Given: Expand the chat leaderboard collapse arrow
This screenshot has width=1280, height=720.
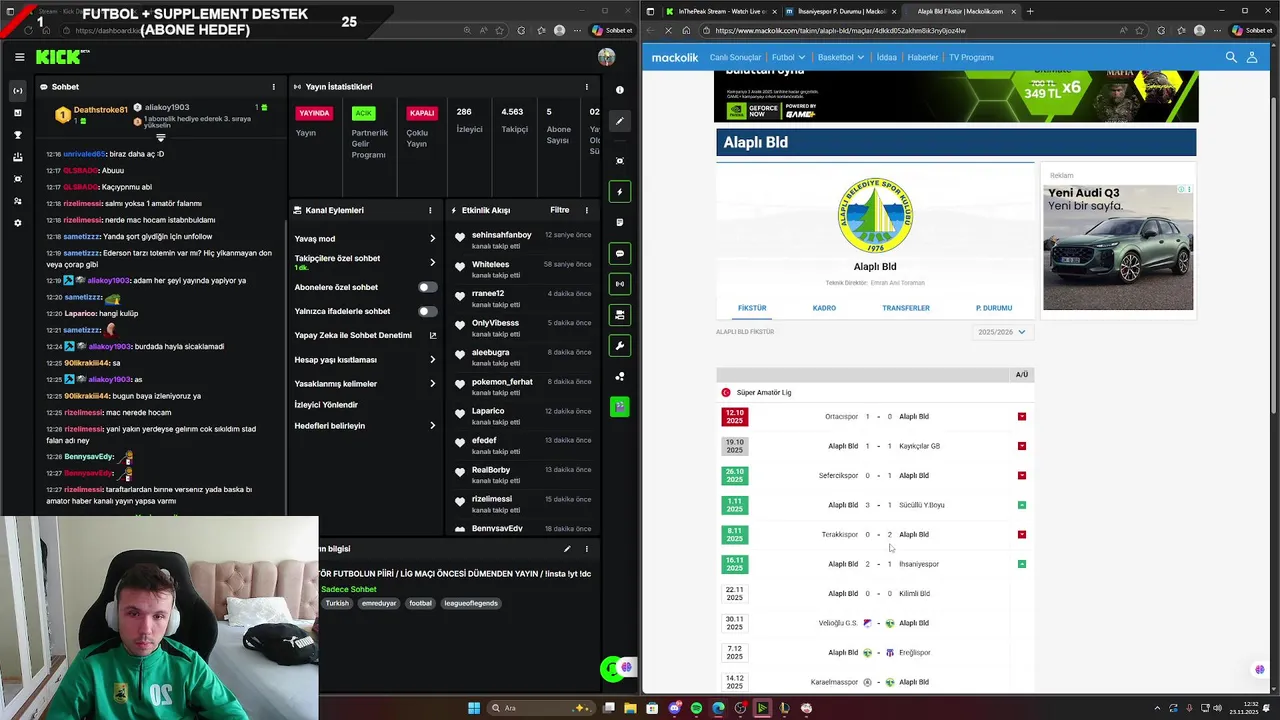Looking at the screenshot, I should click(160, 138).
